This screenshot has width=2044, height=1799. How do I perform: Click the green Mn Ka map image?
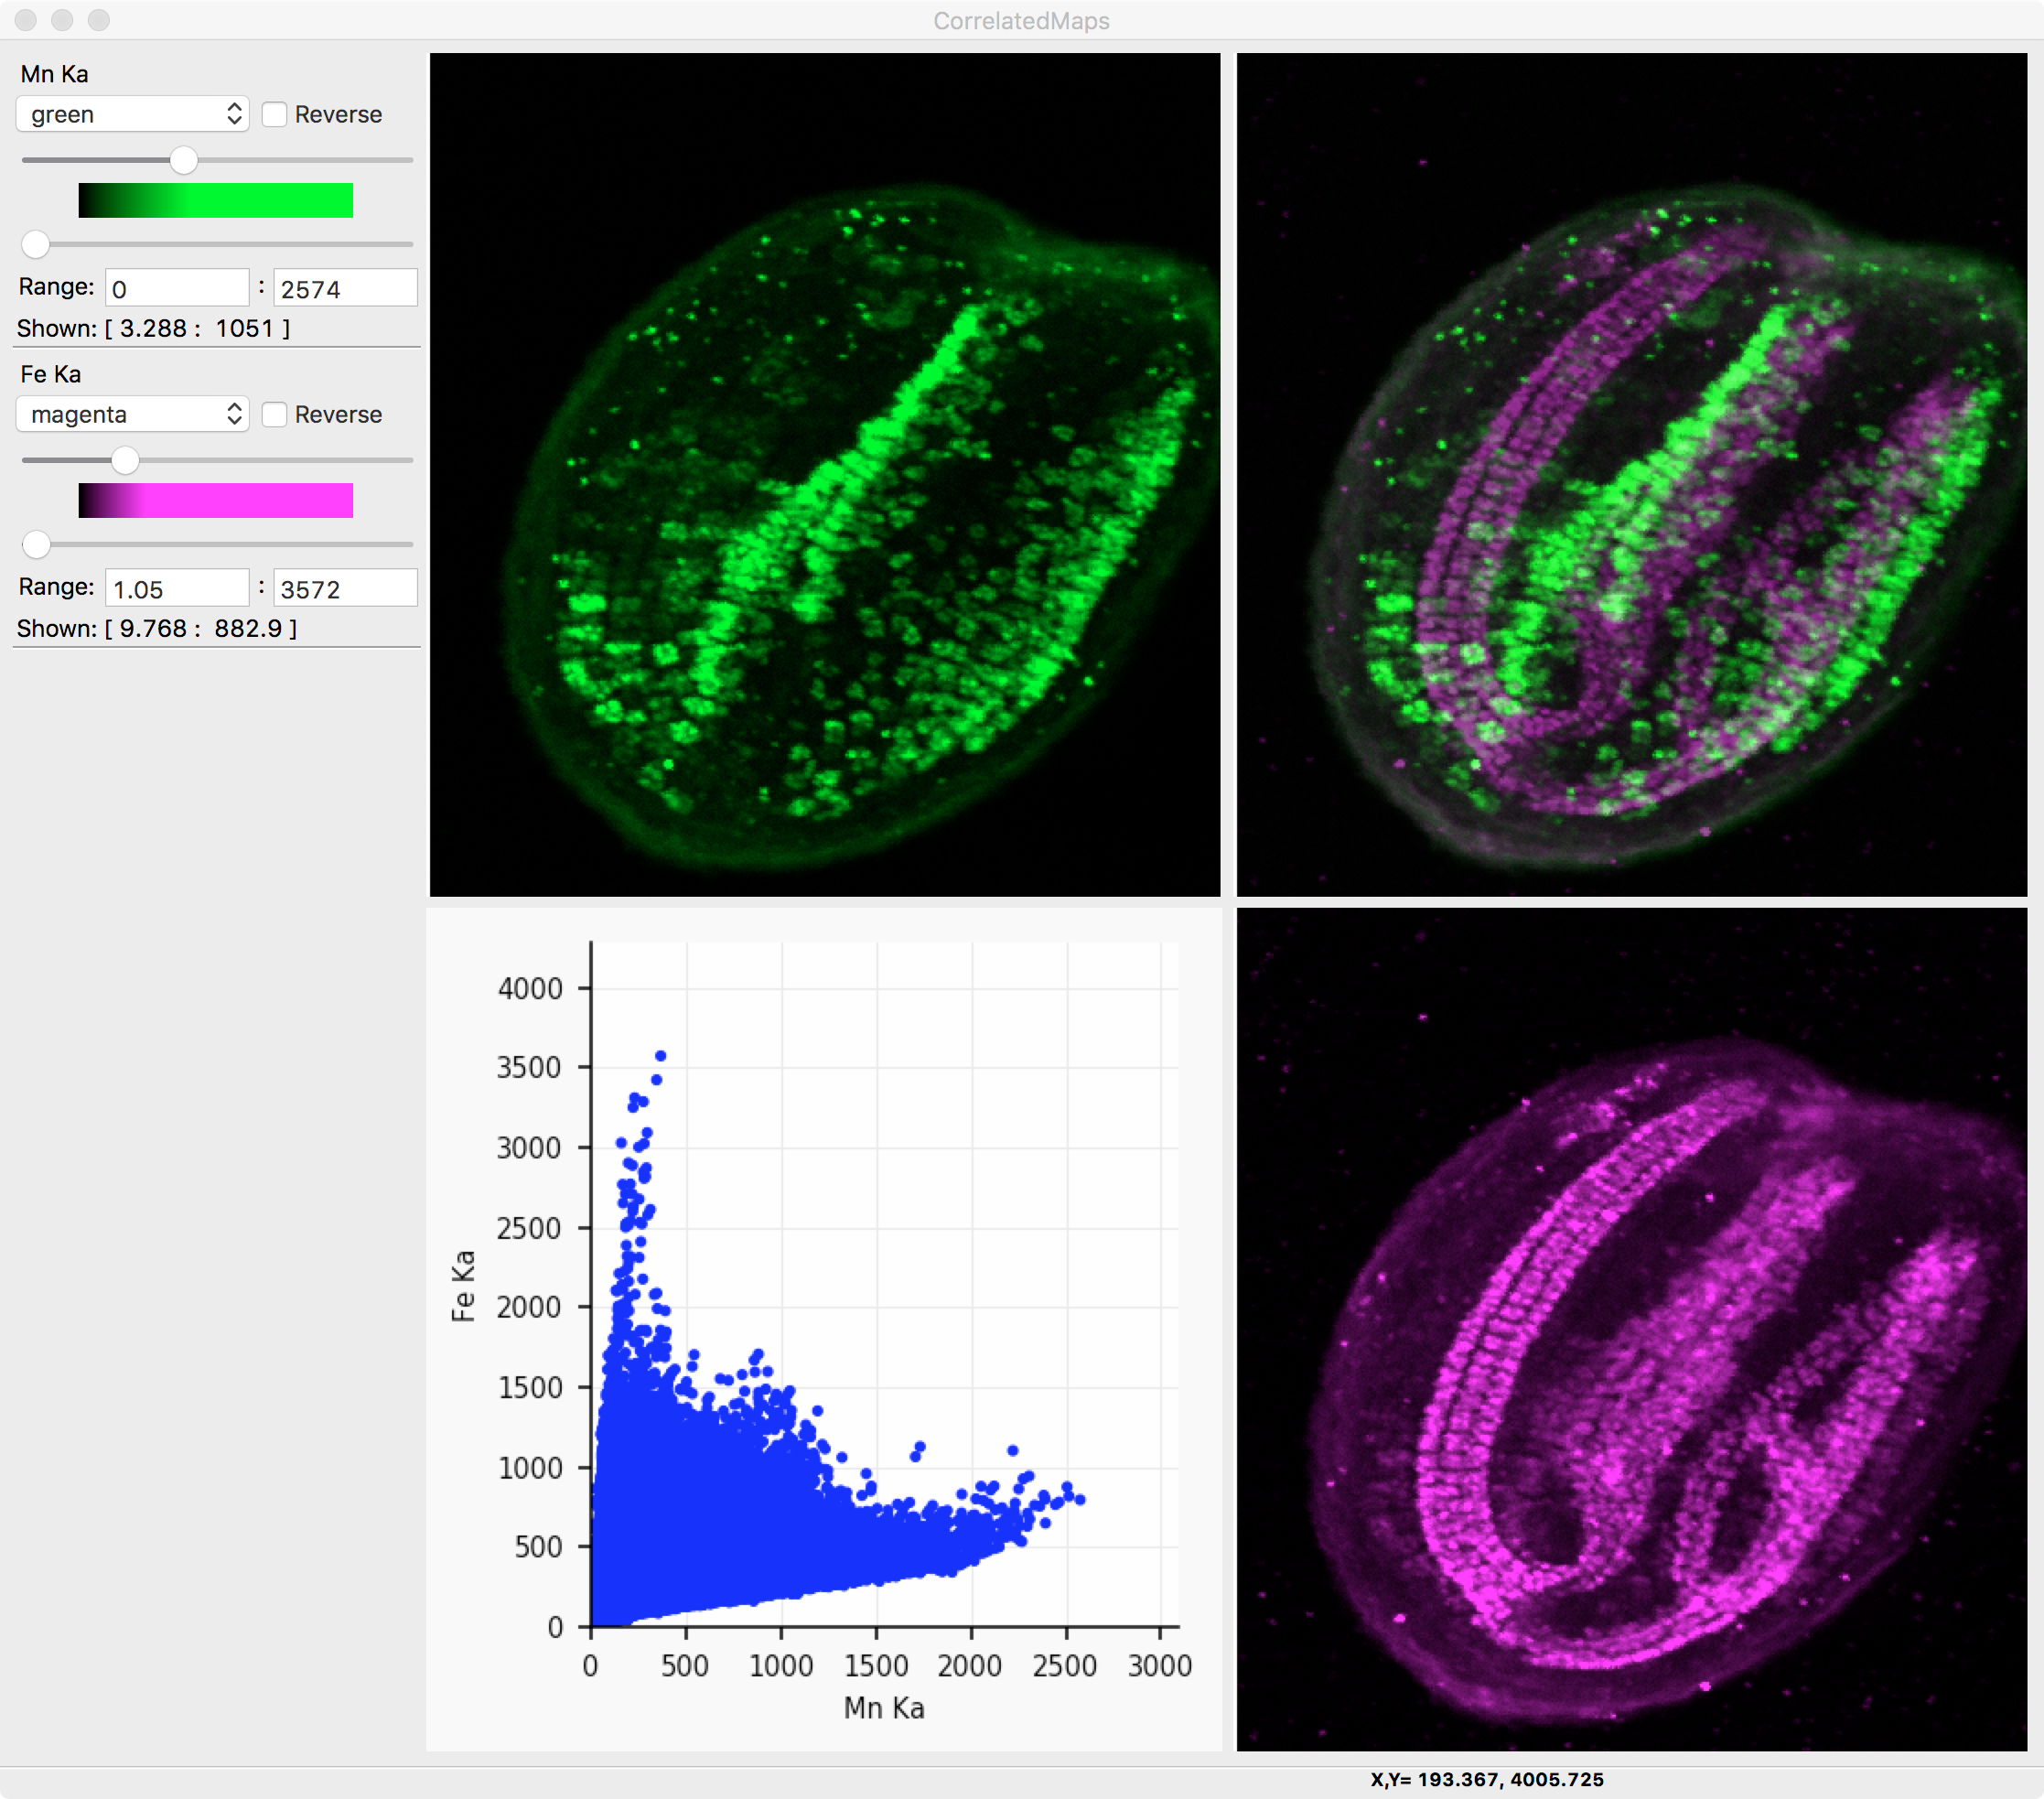(824, 474)
